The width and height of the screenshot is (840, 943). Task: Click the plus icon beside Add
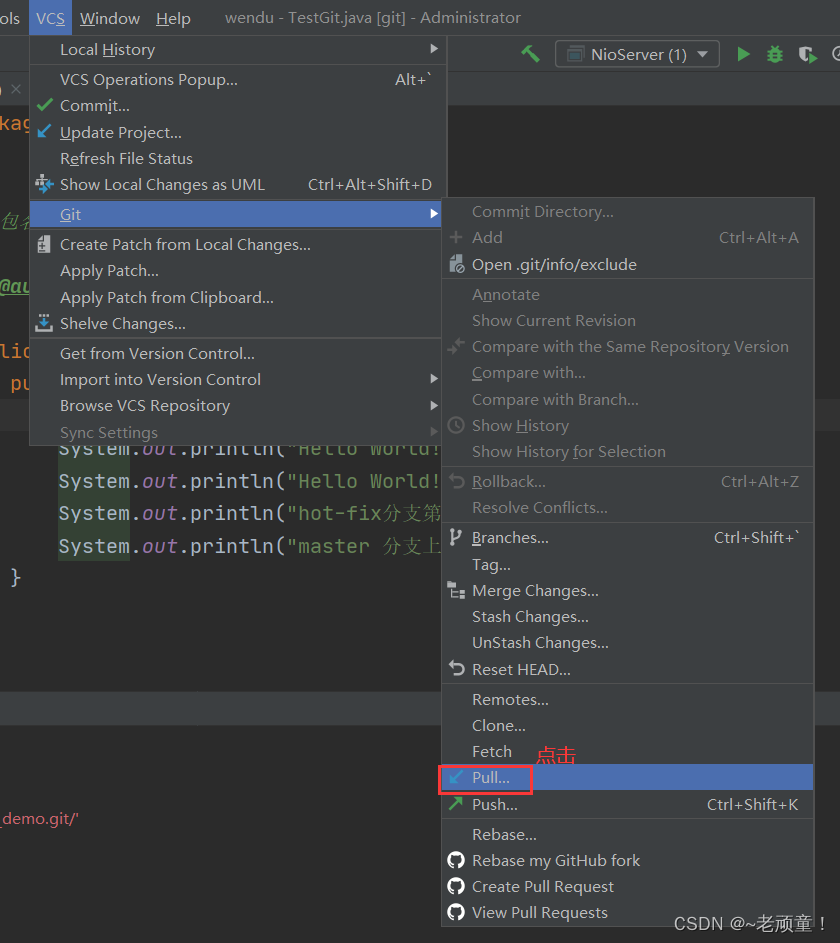click(456, 237)
